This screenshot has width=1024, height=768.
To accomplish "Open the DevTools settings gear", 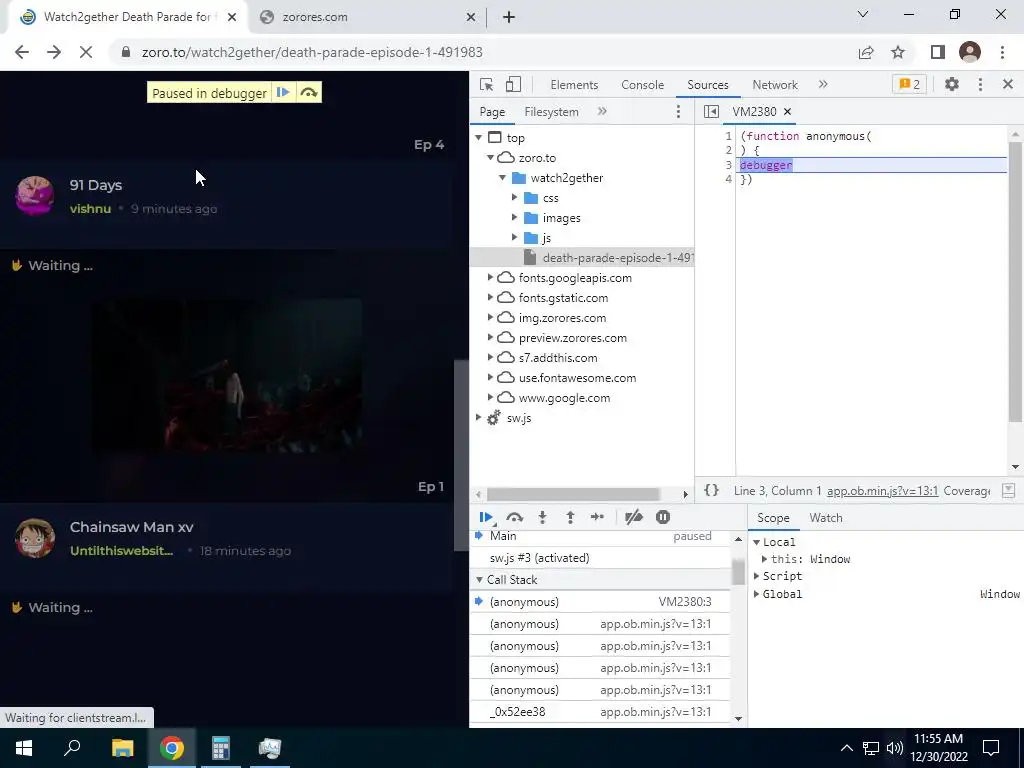I will tap(952, 84).
